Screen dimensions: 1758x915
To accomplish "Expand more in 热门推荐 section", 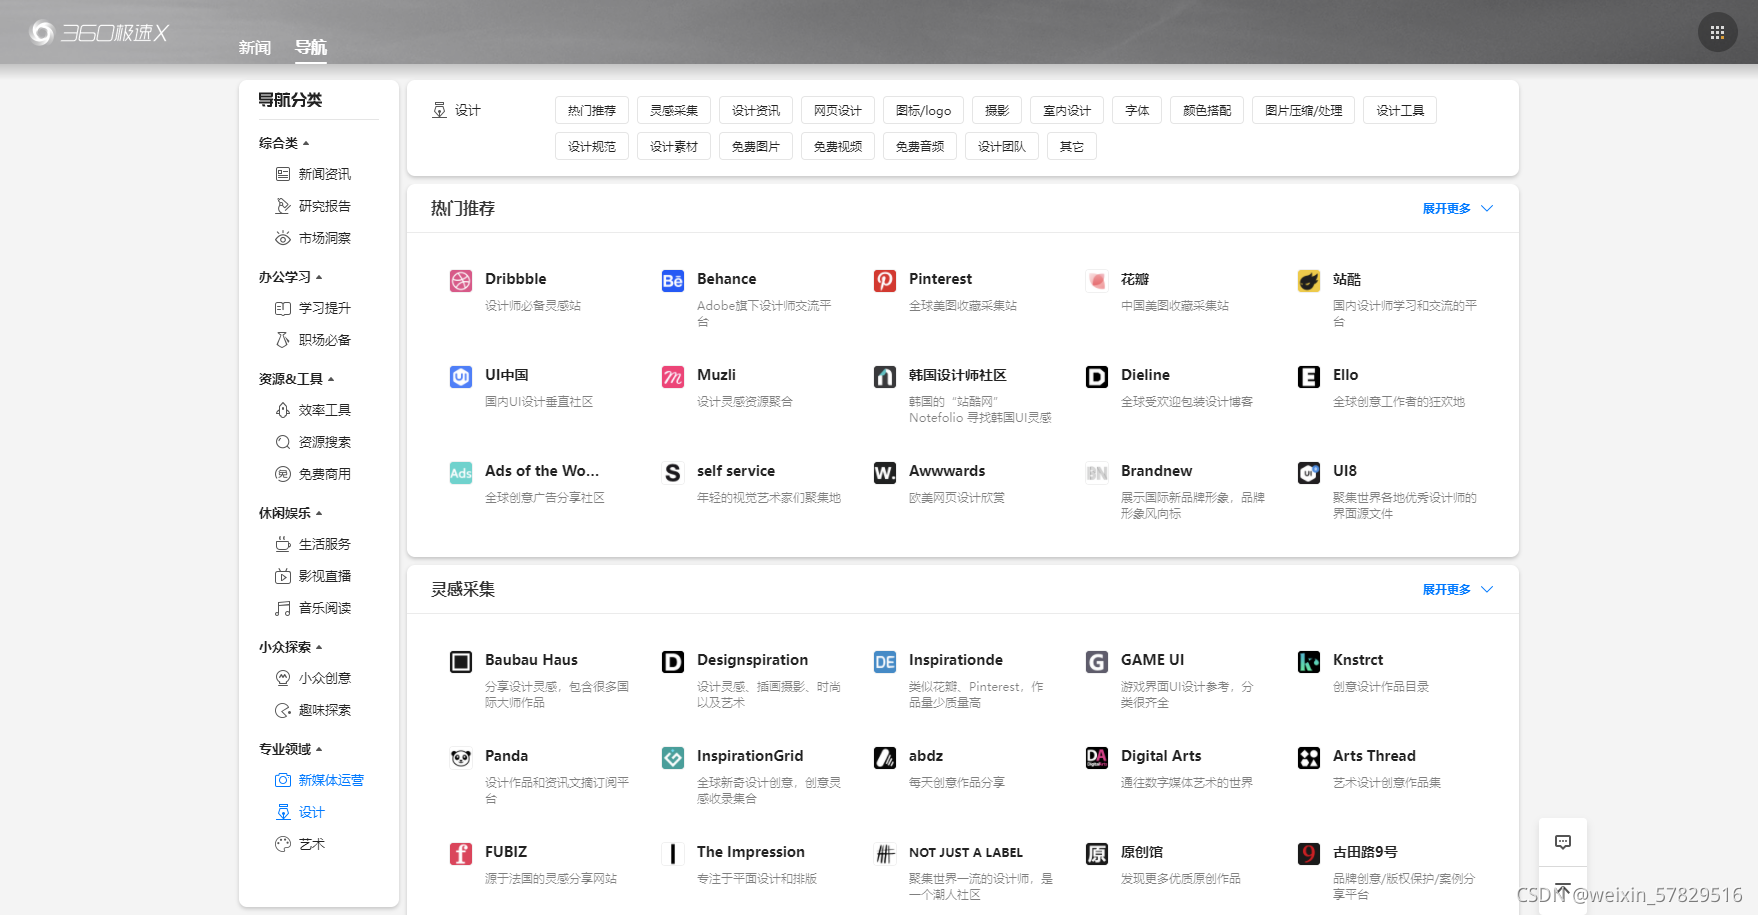I will 1457,209.
